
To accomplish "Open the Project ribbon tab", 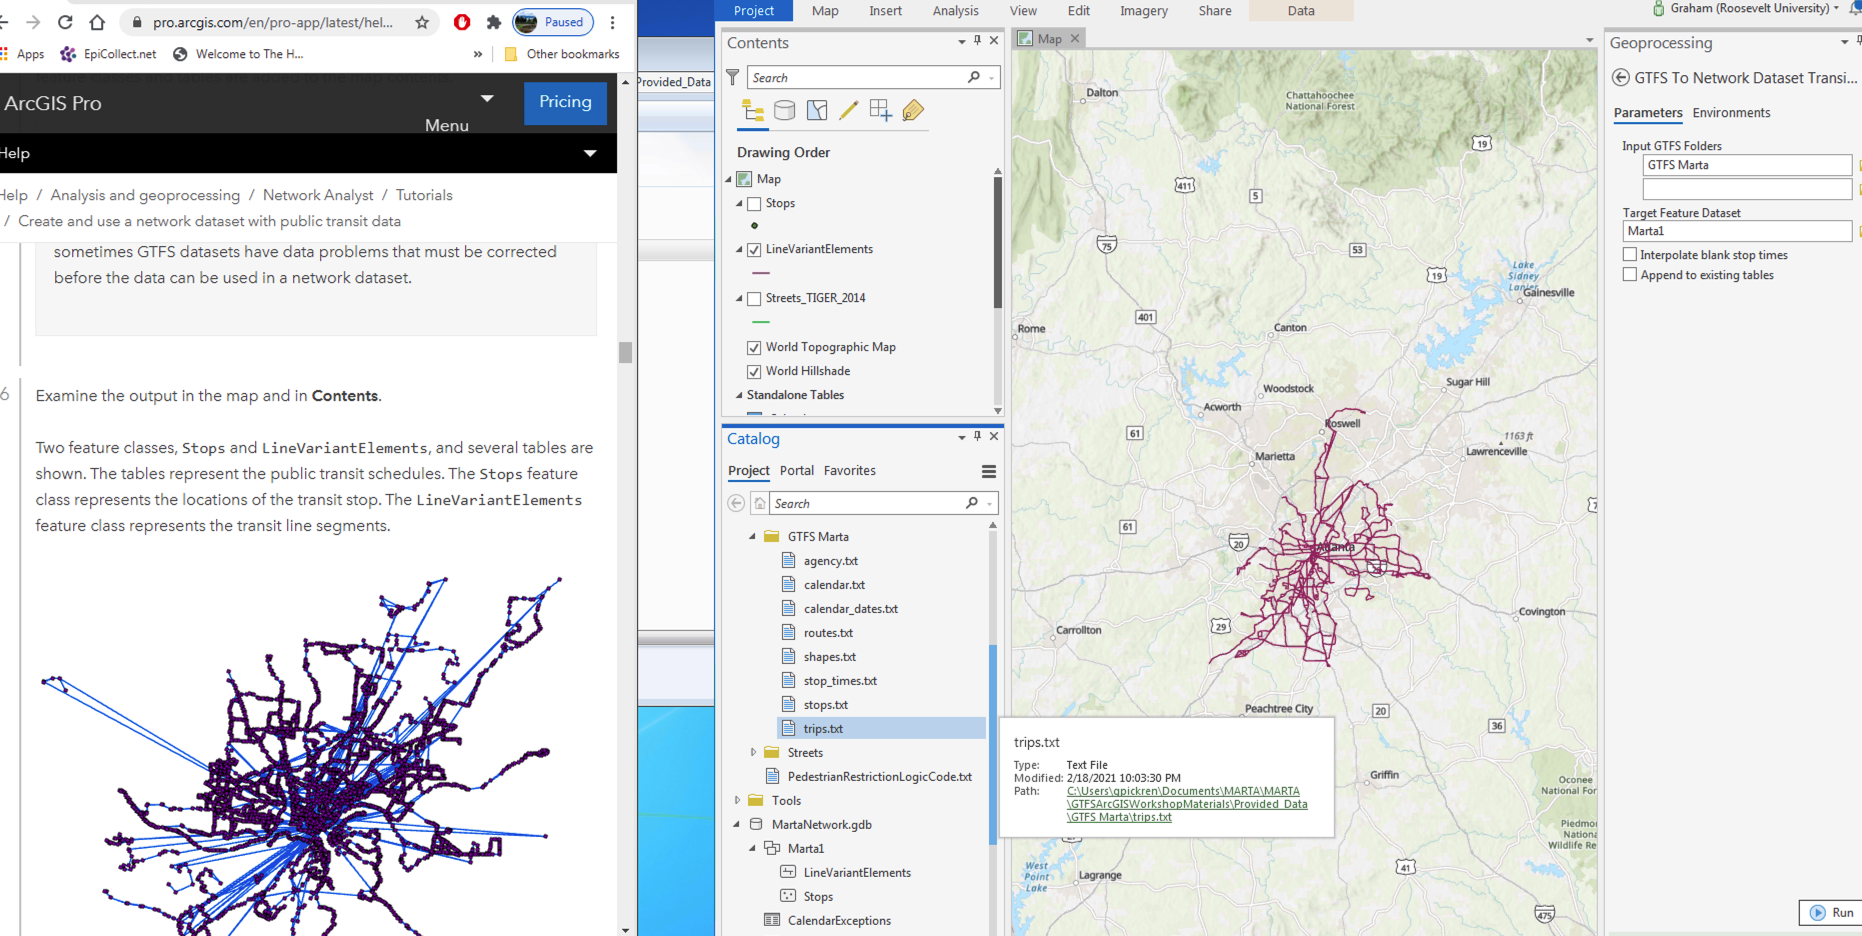I will pyautogui.click(x=754, y=11).
